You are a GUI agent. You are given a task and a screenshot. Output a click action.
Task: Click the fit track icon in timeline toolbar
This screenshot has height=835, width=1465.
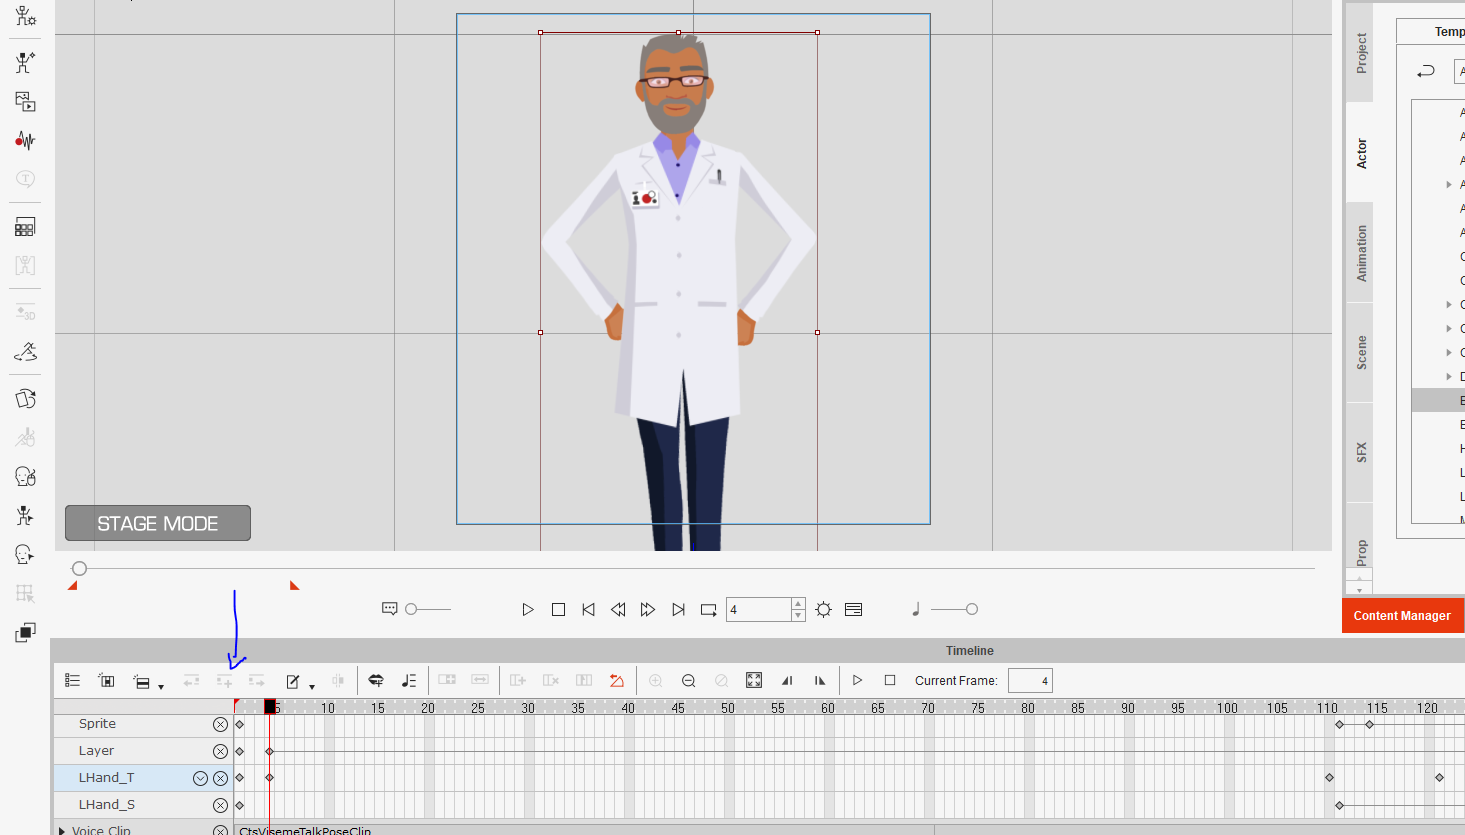(x=106, y=680)
